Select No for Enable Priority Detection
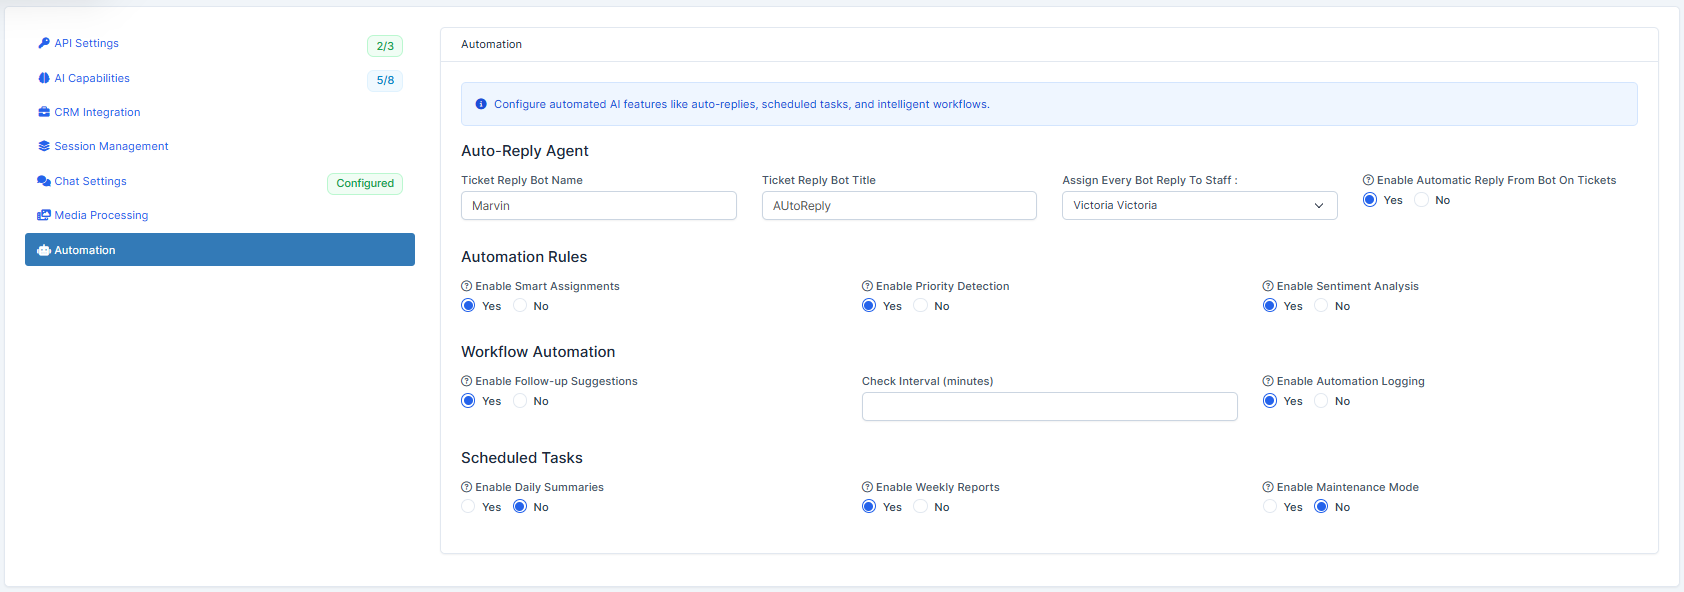1684x592 pixels. tap(921, 306)
